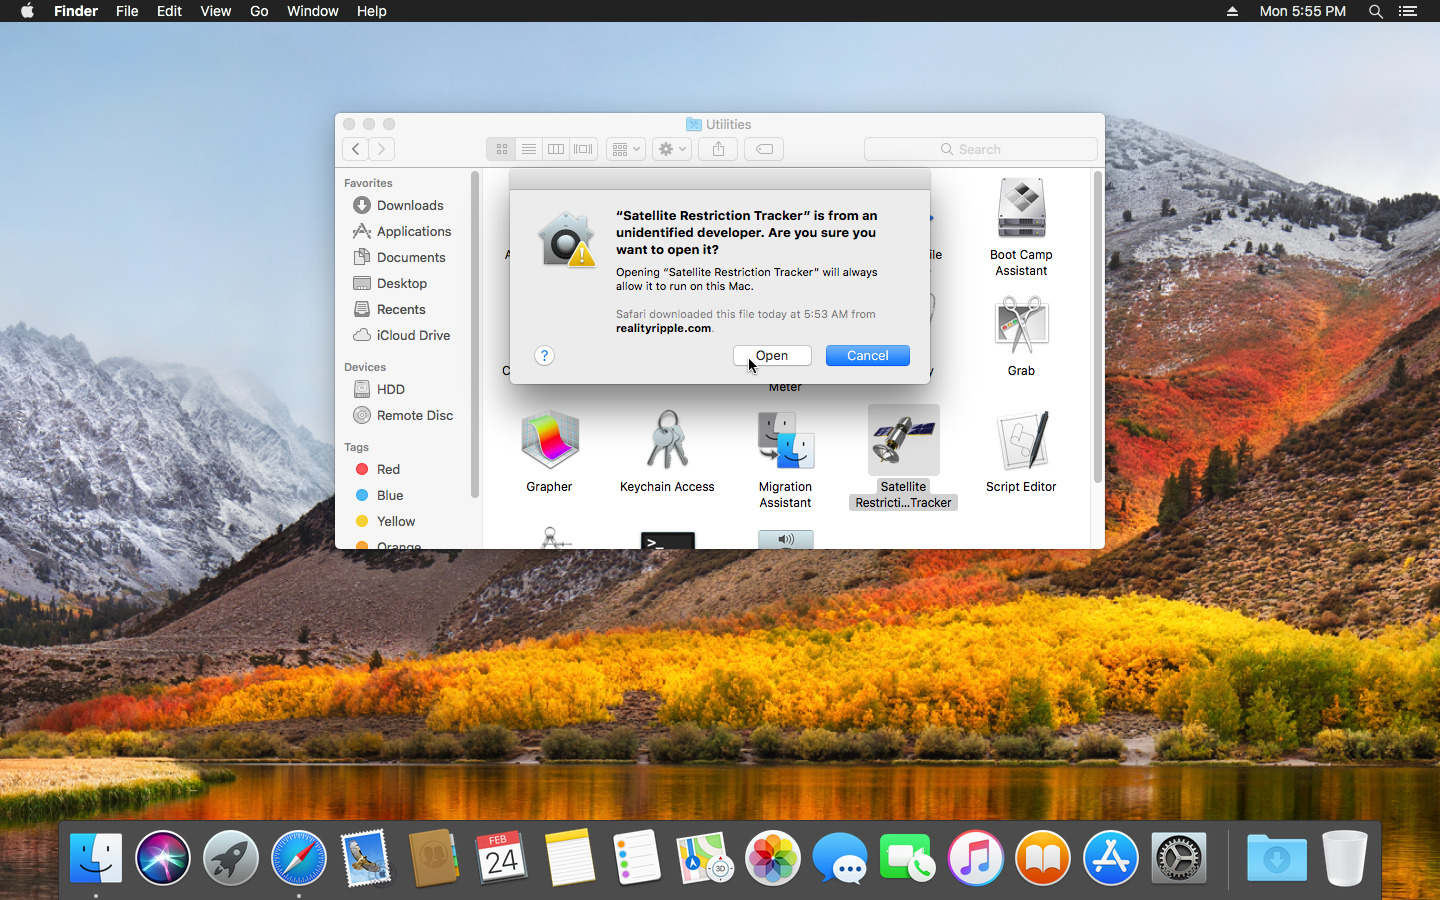Open Script Editor from Utilities
Viewport: 1440px width, 900px height.
pos(1021,440)
